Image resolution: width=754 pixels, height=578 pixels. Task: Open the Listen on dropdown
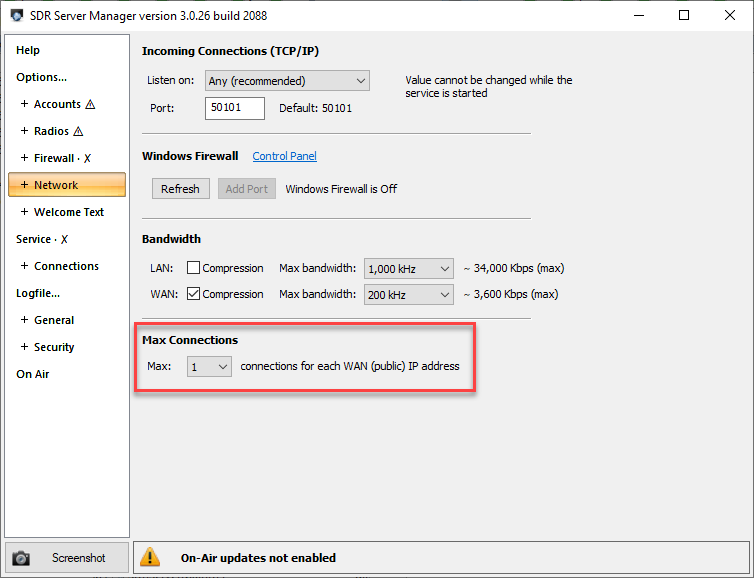tap(287, 81)
